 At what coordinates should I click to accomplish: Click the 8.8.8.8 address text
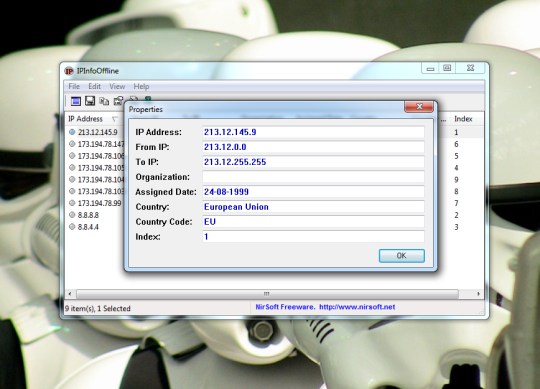point(88,215)
